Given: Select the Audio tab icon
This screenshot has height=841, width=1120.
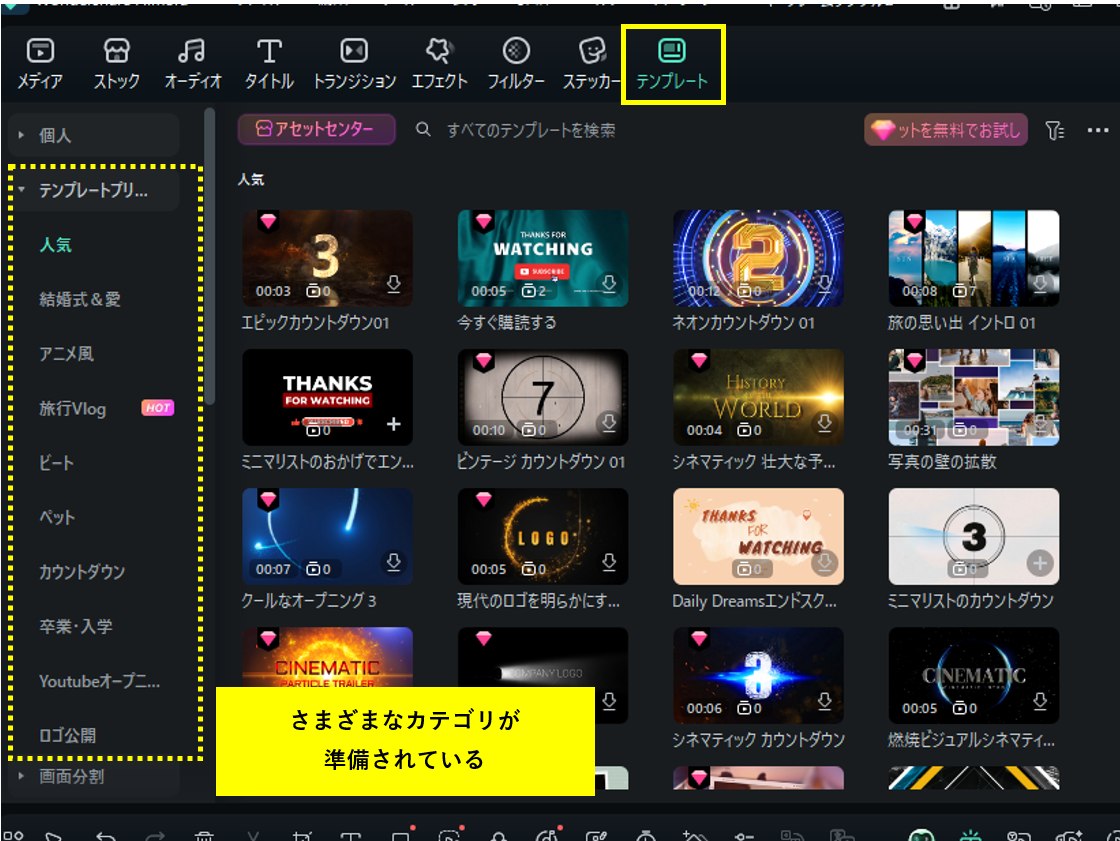Looking at the screenshot, I should click(192, 51).
